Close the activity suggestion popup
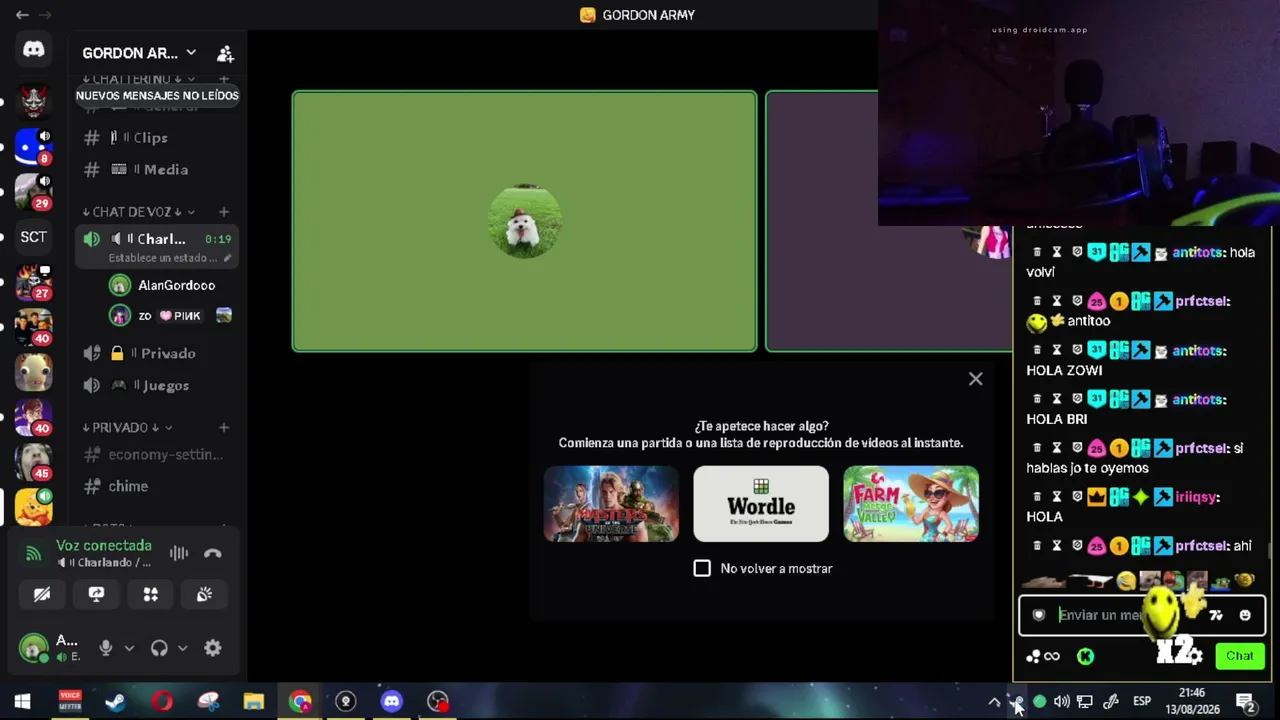The height and width of the screenshot is (720, 1280). 975,379
